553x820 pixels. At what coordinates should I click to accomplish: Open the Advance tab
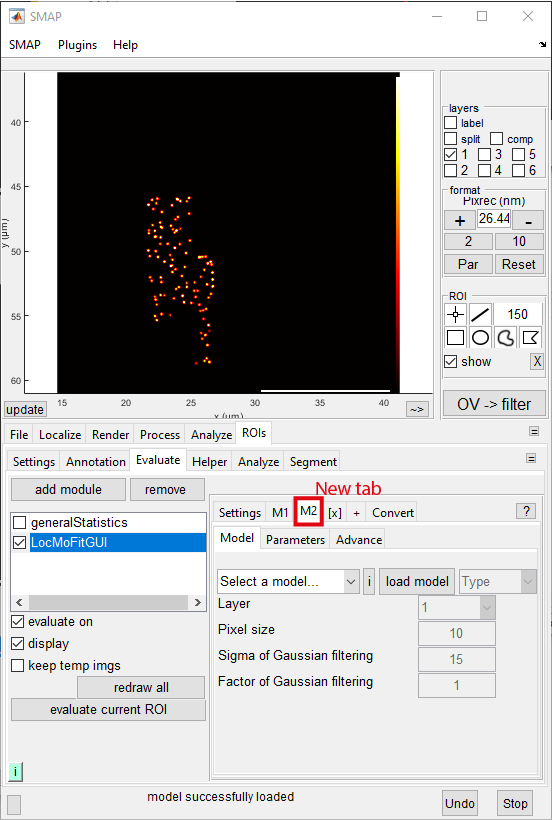tap(359, 540)
